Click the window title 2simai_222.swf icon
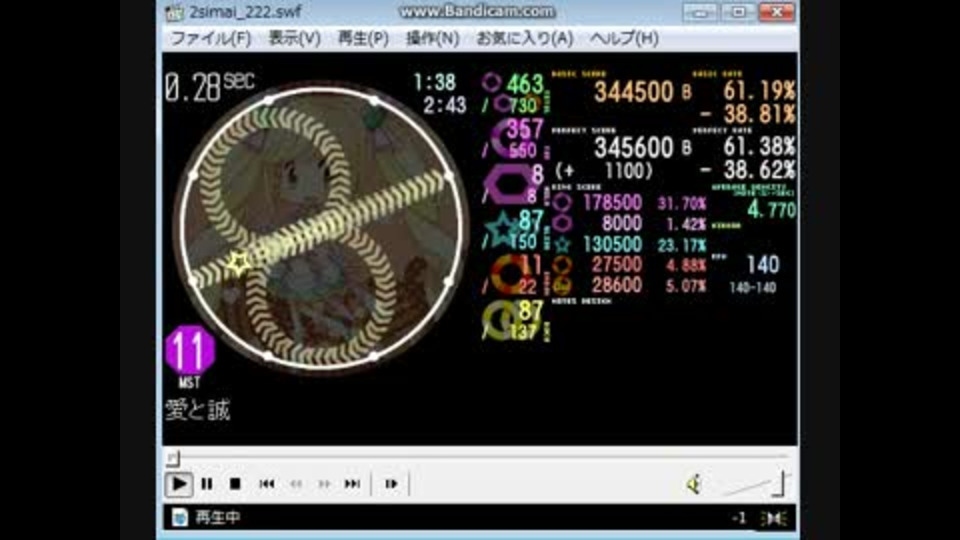 tap(174, 12)
